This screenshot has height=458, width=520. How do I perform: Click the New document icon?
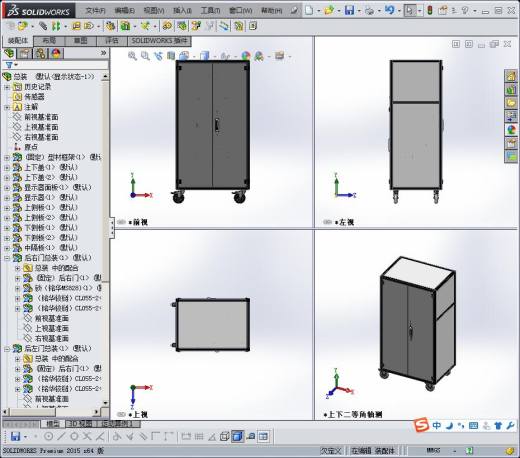pos(309,10)
